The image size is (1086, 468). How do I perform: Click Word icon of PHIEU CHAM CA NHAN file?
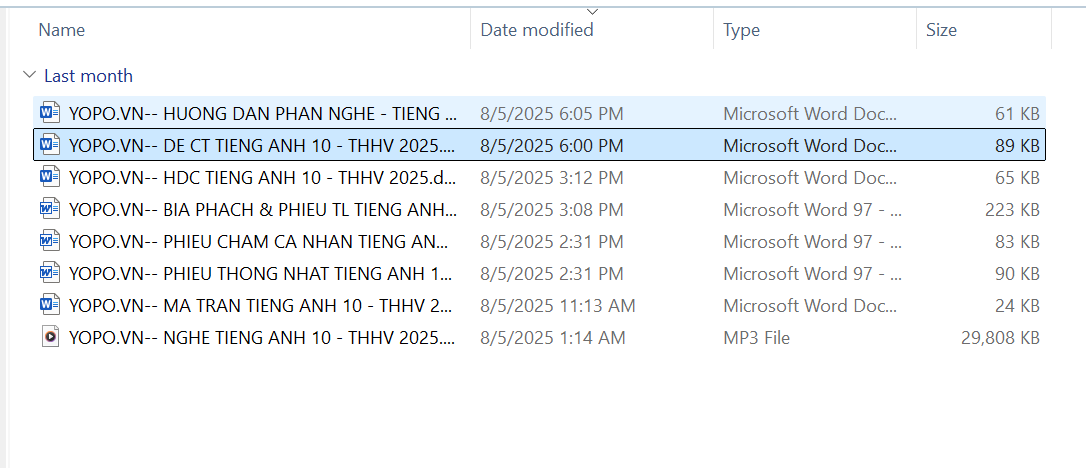(49, 241)
